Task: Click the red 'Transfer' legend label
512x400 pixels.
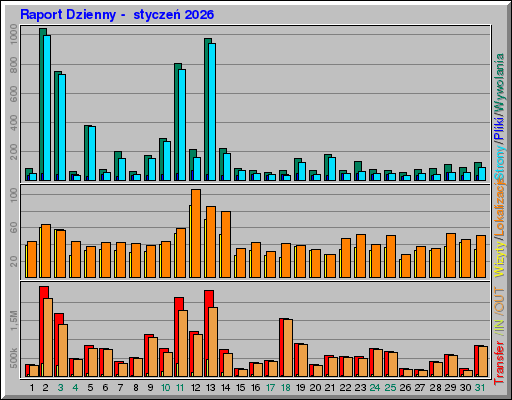Action: (x=499, y=362)
